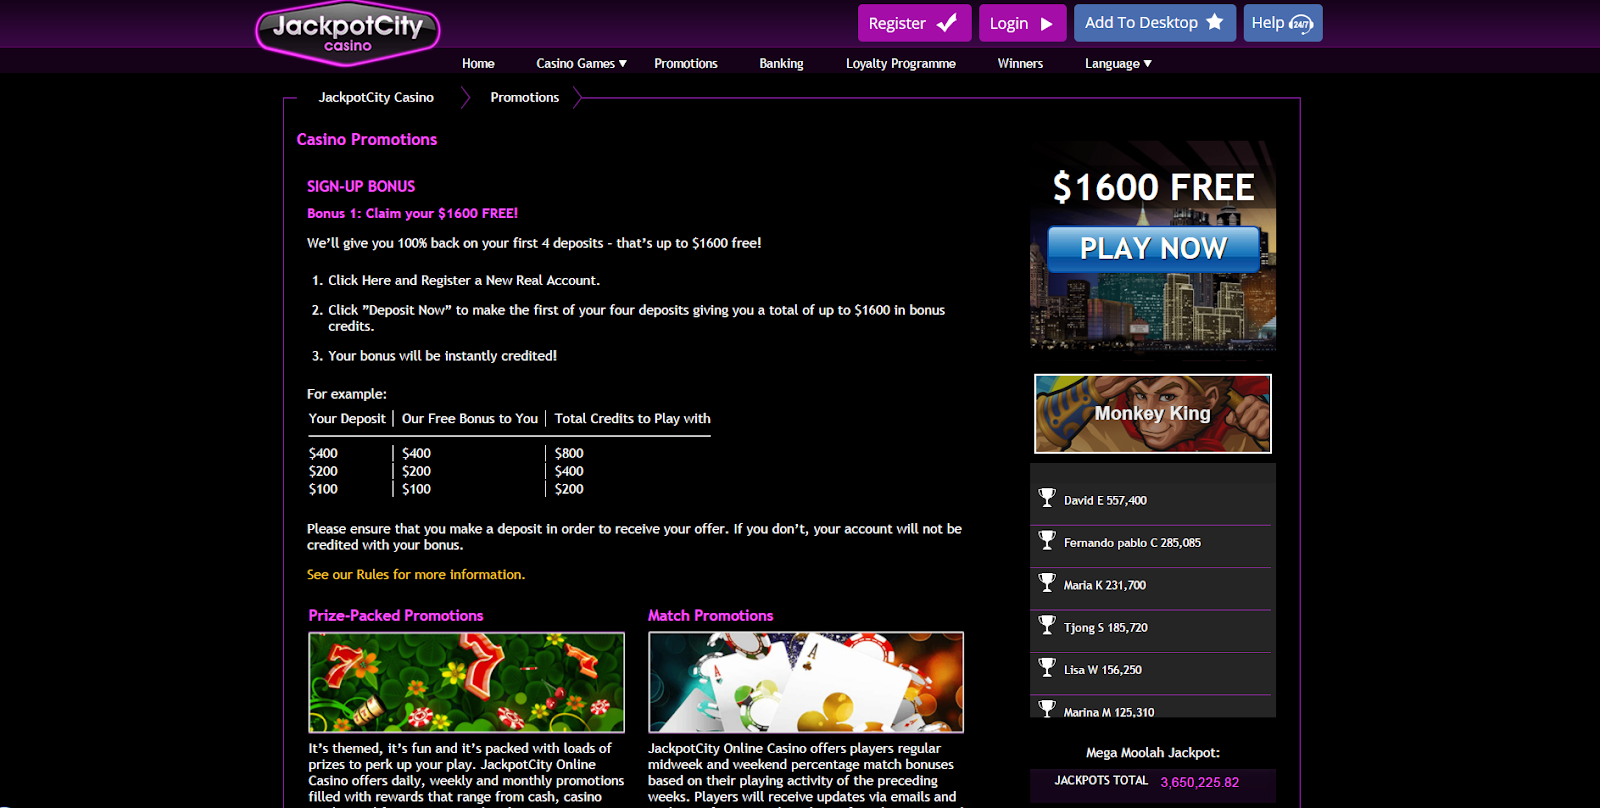Viewport: 1600px width, 808px height.
Task: Click the Promotions breadcrumb
Action: pos(525,97)
